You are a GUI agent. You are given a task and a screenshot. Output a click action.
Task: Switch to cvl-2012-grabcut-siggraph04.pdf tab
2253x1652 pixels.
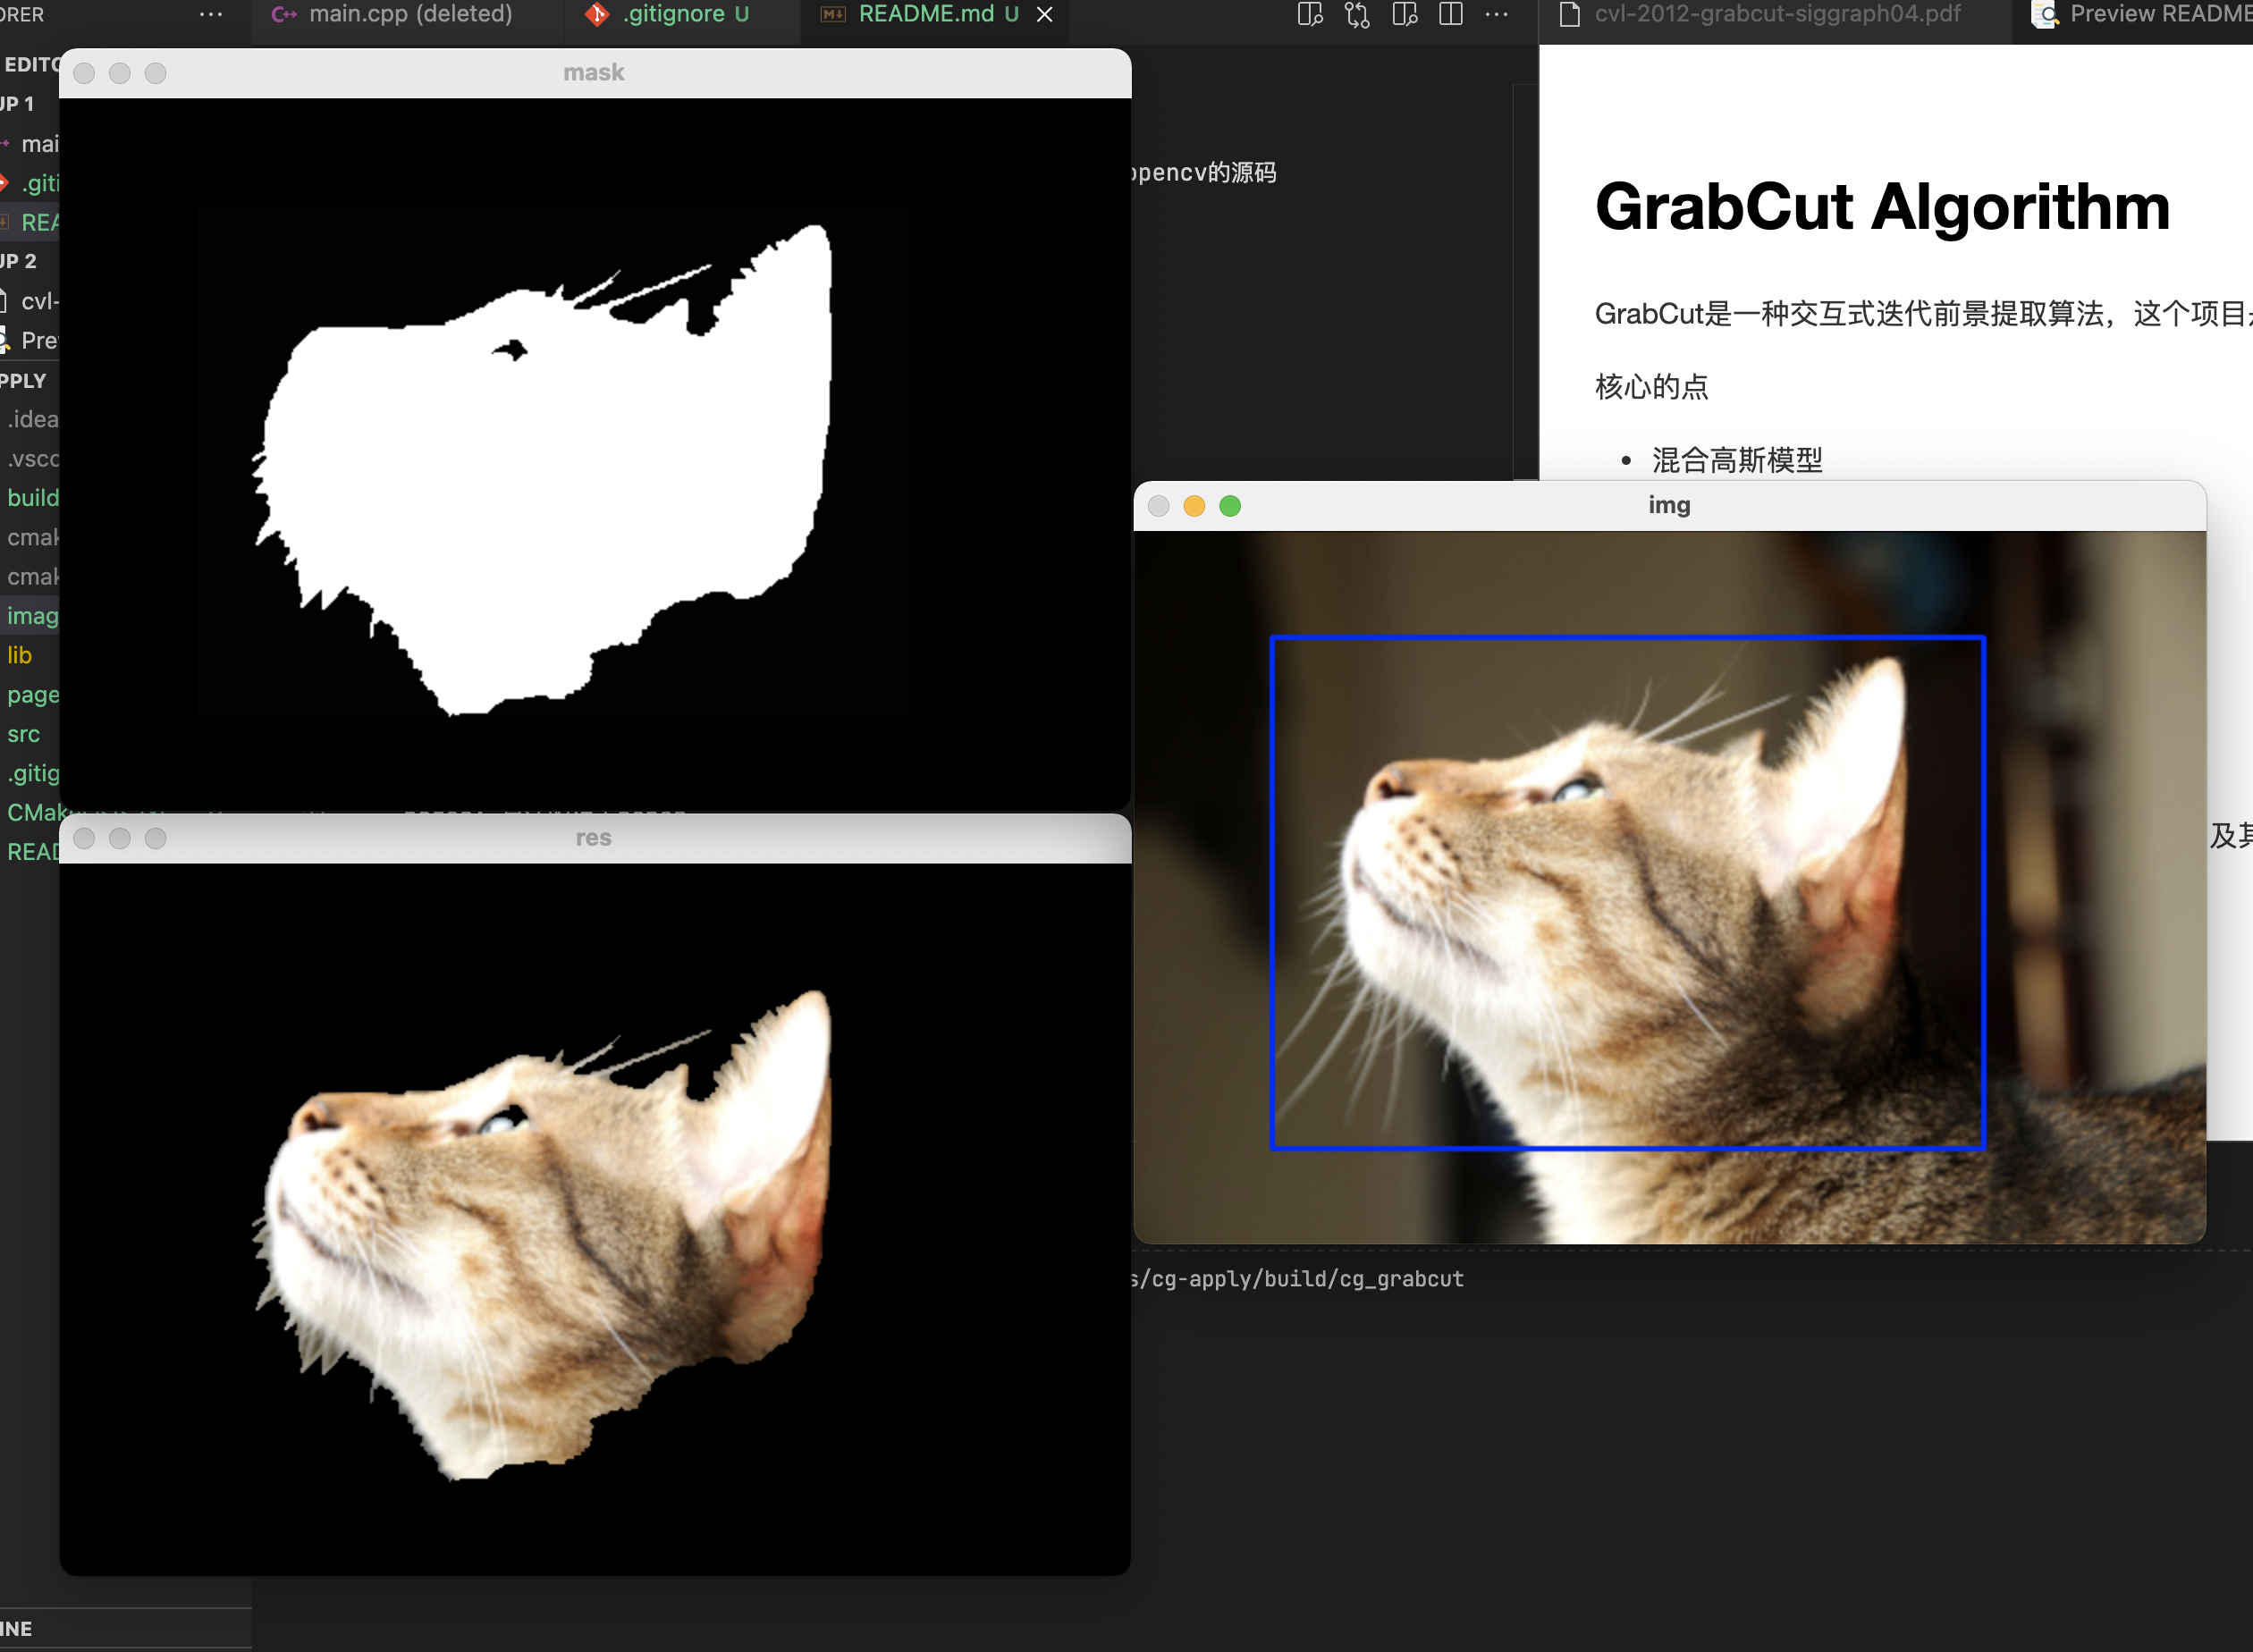[x=1776, y=15]
